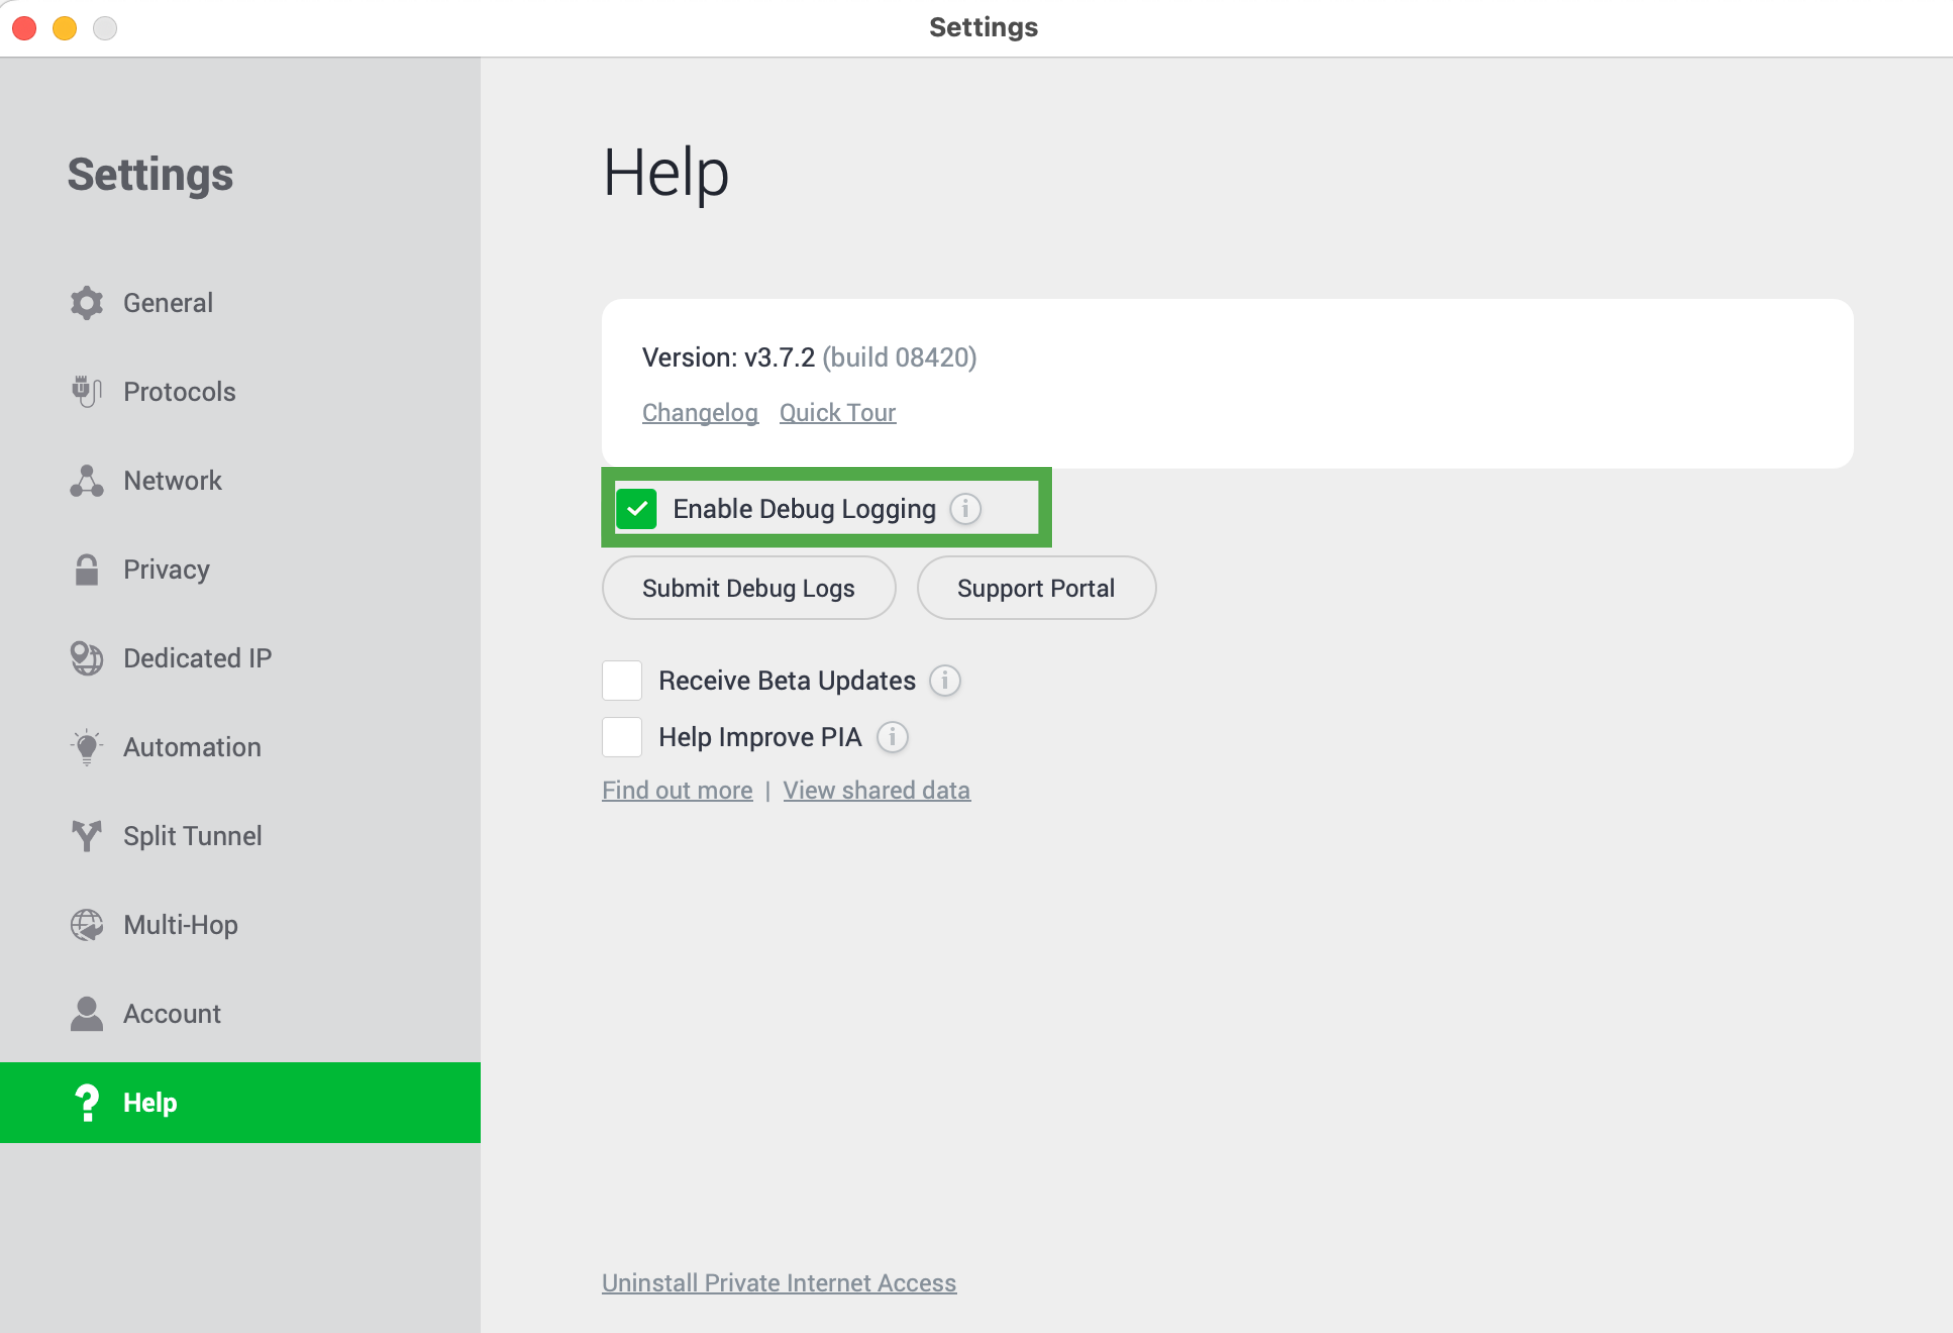The height and width of the screenshot is (1333, 1953).
Task: Select the Privacy tab
Action: (240, 570)
